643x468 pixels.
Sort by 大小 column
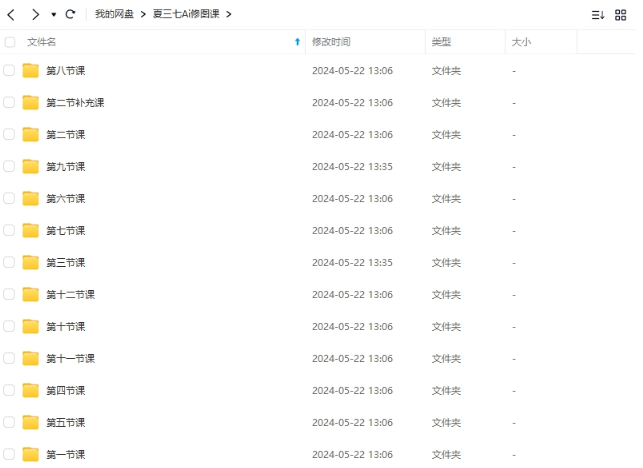(521, 42)
